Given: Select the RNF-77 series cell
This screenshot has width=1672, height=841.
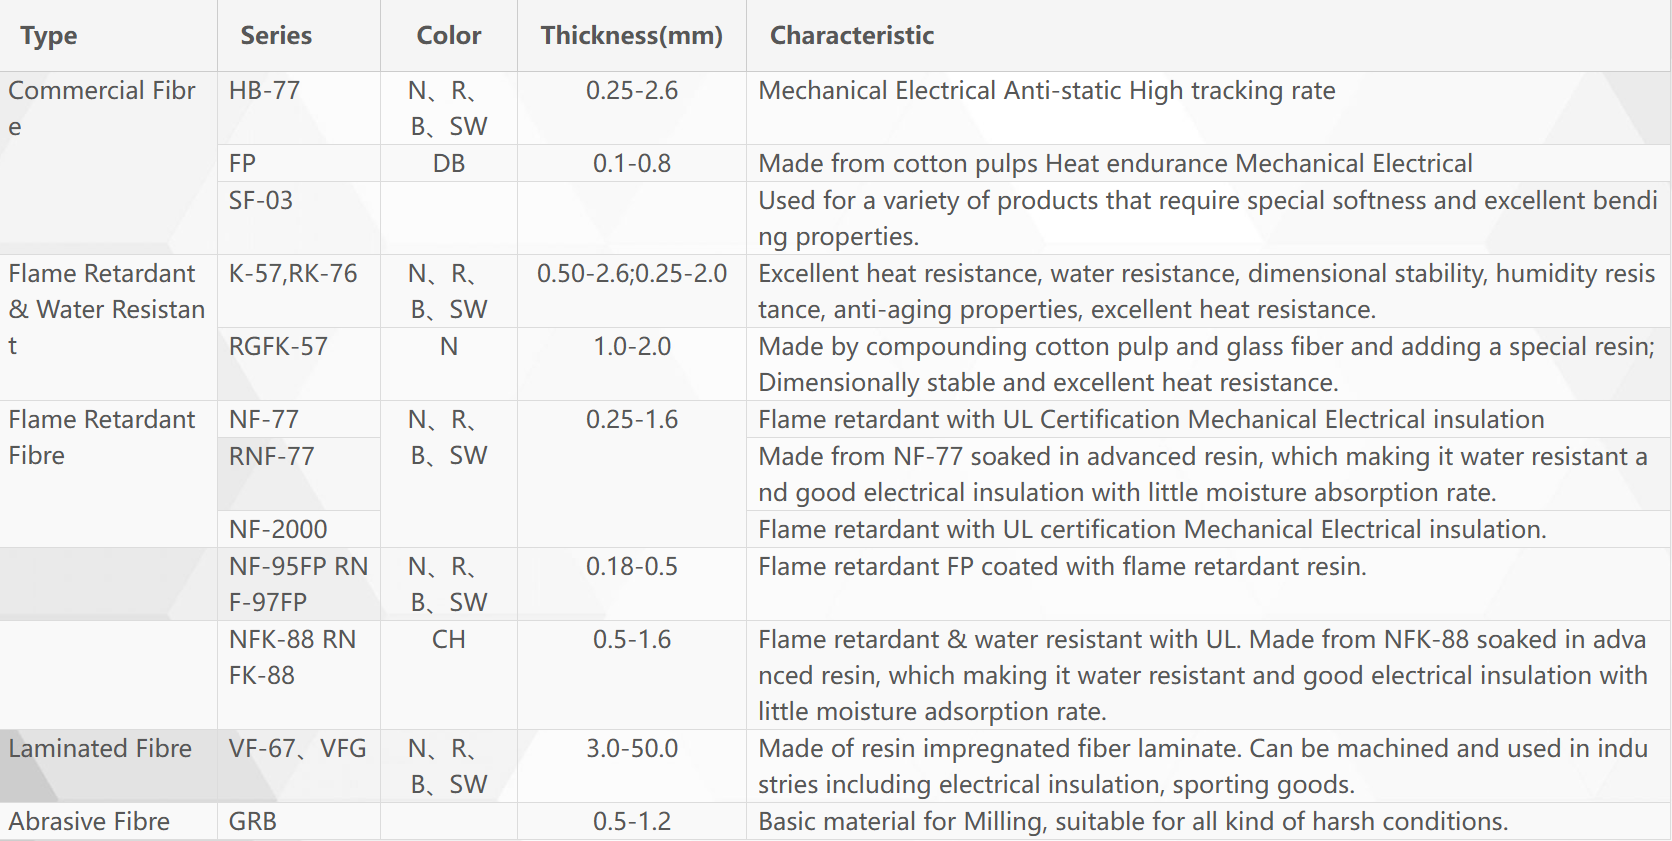Looking at the screenshot, I should (x=299, y=474).
